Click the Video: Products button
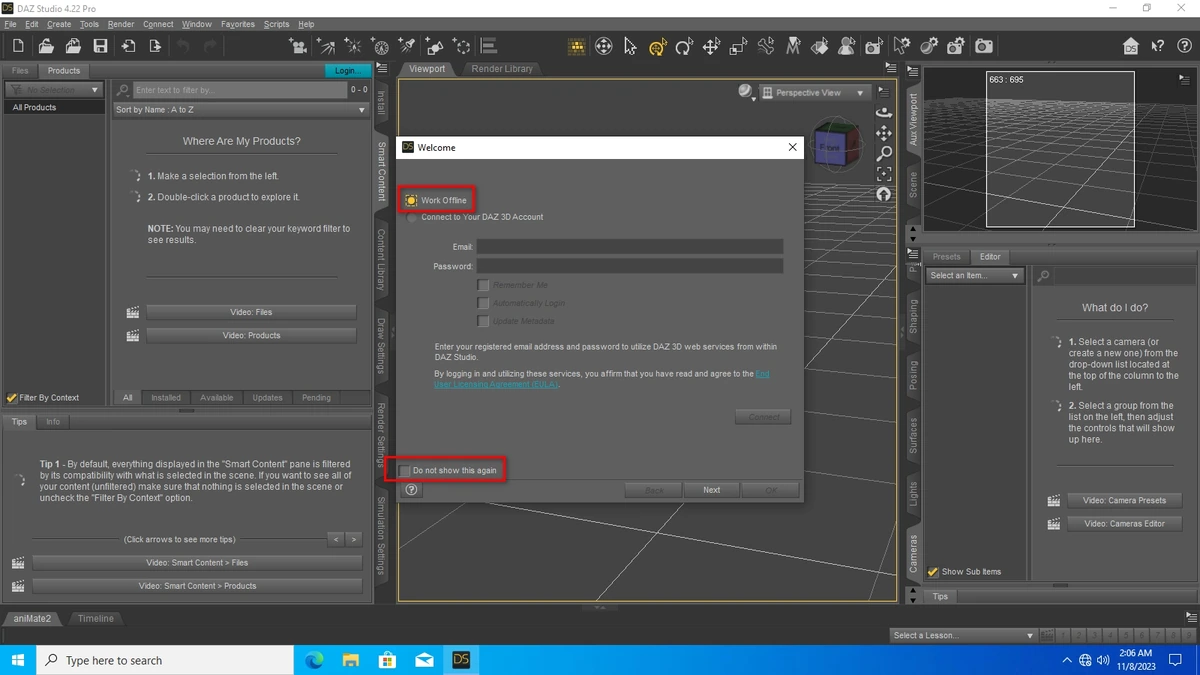Image resolution: width=1200 pixels, height=675 pixels. (x=251, y=336)
